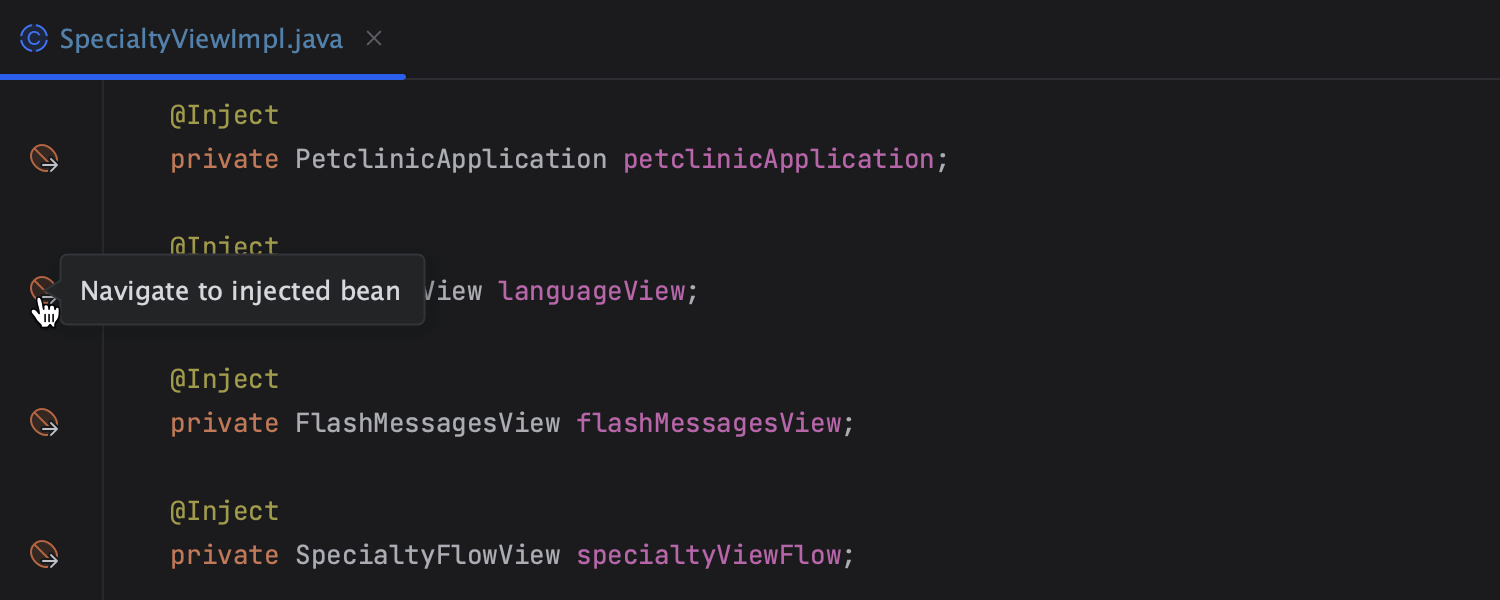The height and width of the screenshot is (600, 1500).
Task: Click the Java class icon in the tab
Action: [34, 39]
